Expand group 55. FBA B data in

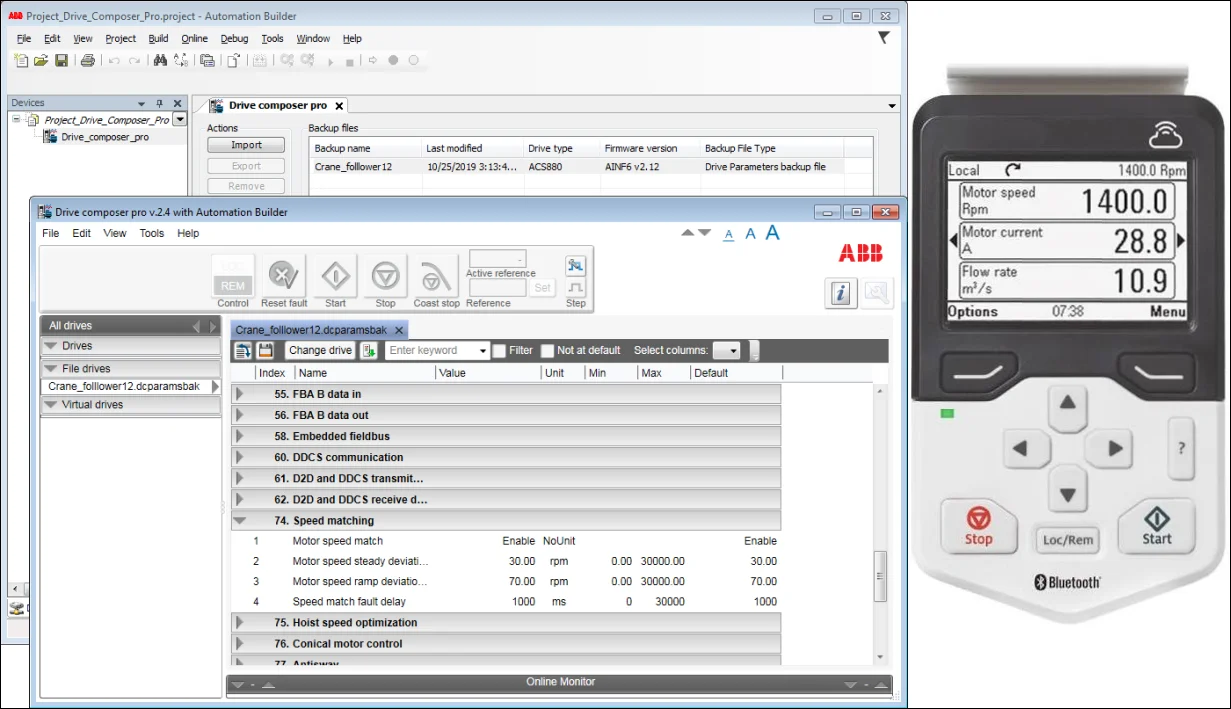click(239, 394)
